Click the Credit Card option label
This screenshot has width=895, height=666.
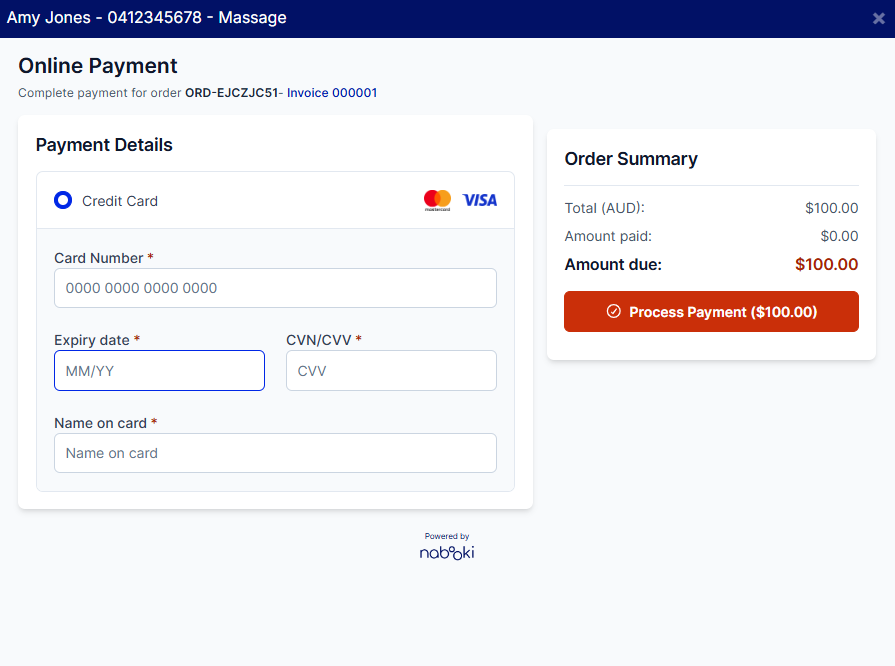click(x=120, y=201)
